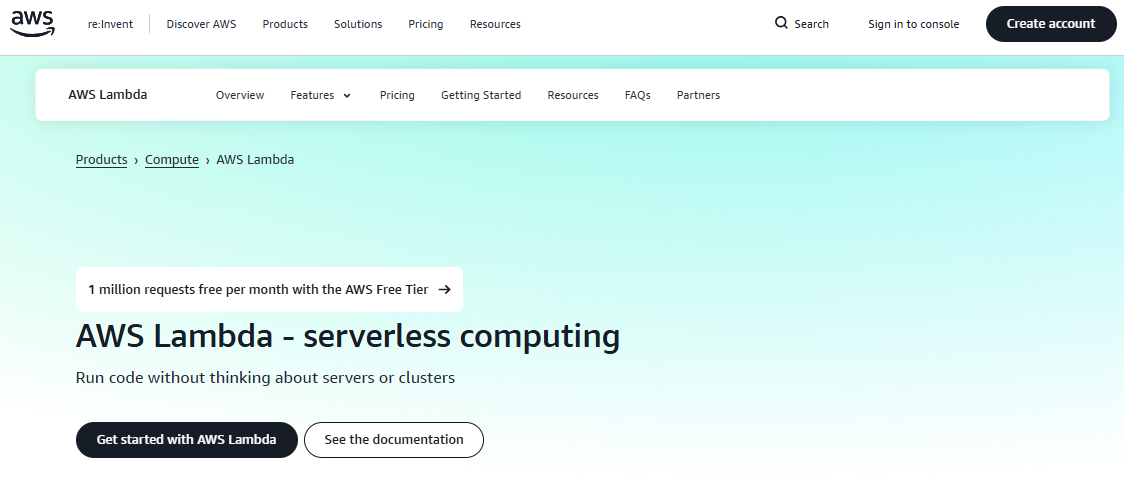
Task: Open the 1 million requests free banner
Action: (270, 290)
